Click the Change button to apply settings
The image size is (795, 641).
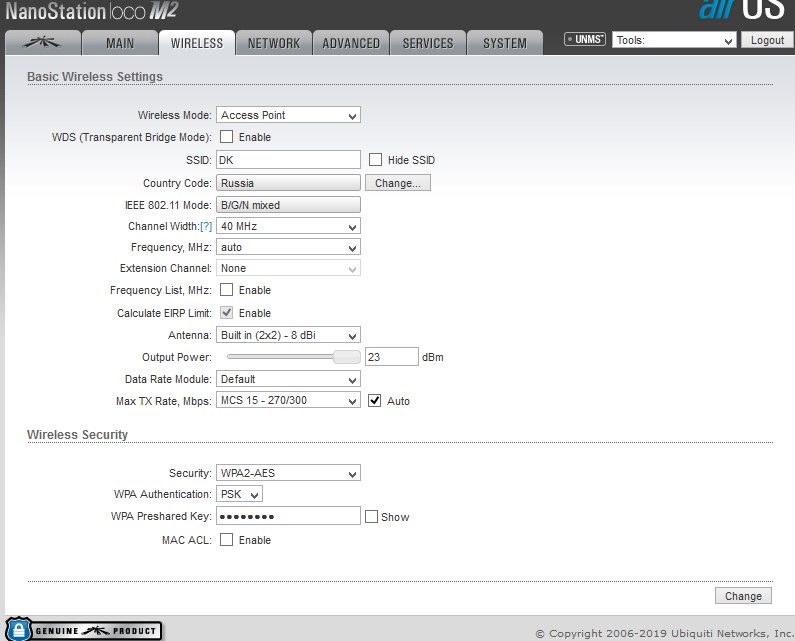click(x=743, y=596)
